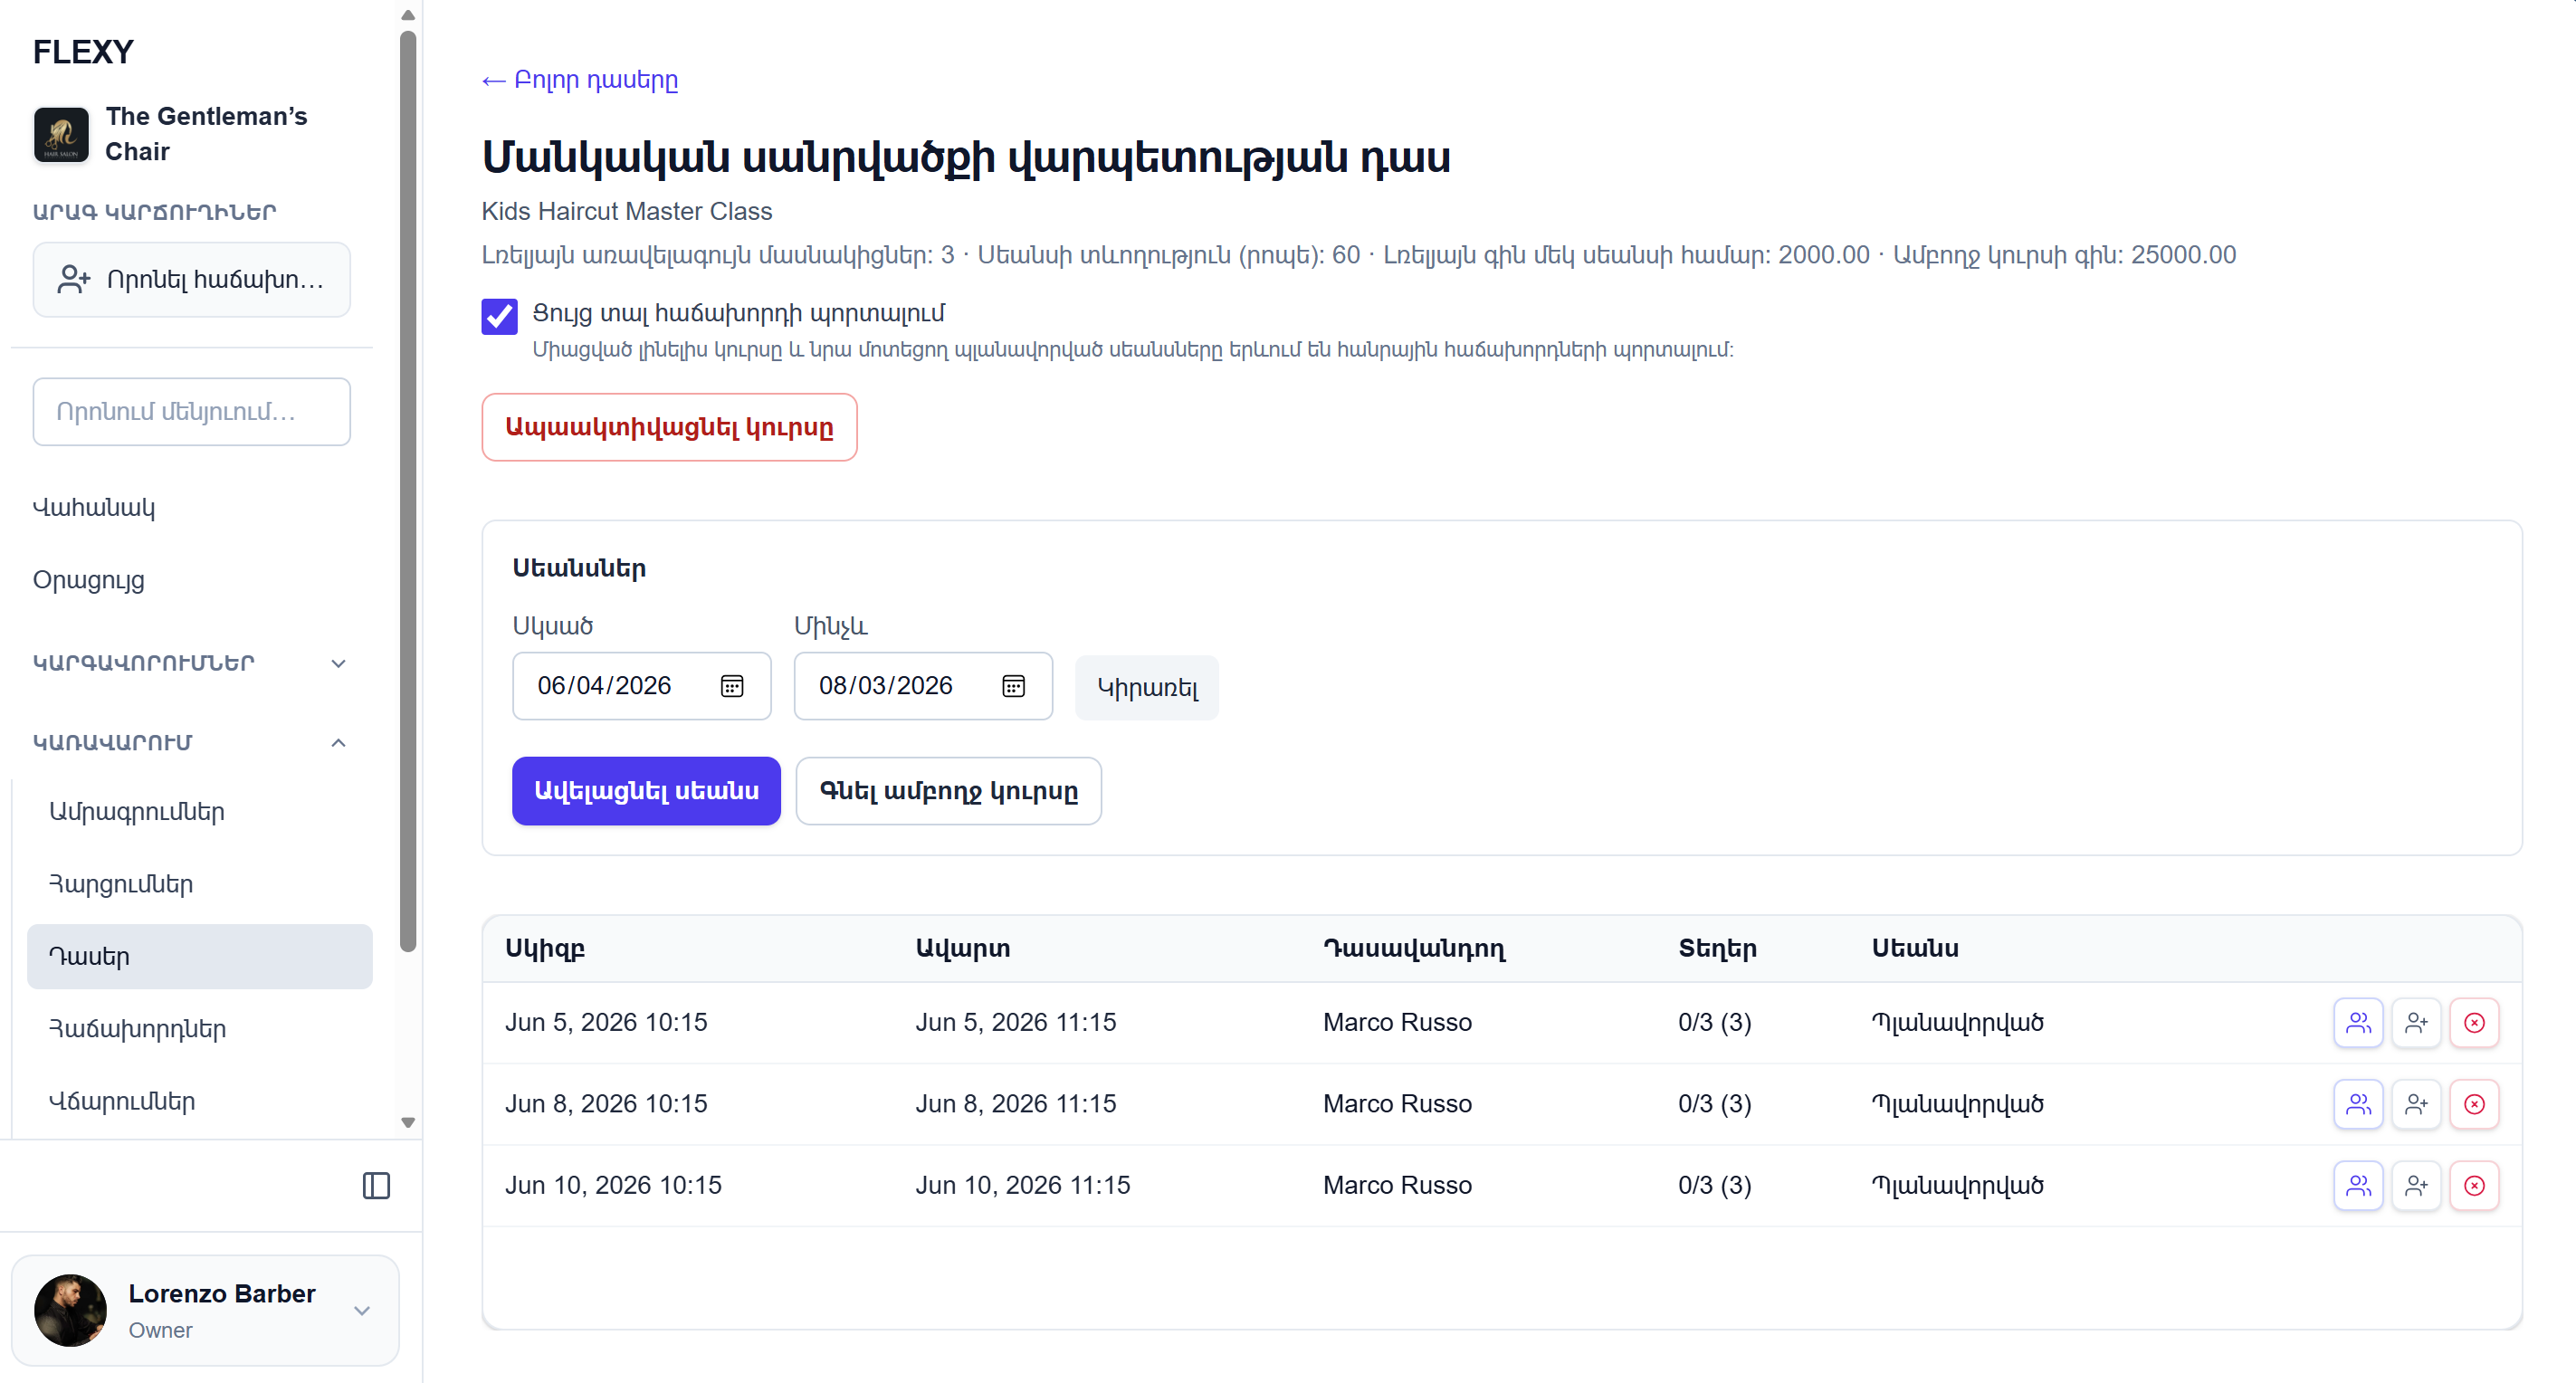Click sidebar vertical scrollbar
The height and width of the screenshot is (1383, 2576).
click(x=408, y=490)
